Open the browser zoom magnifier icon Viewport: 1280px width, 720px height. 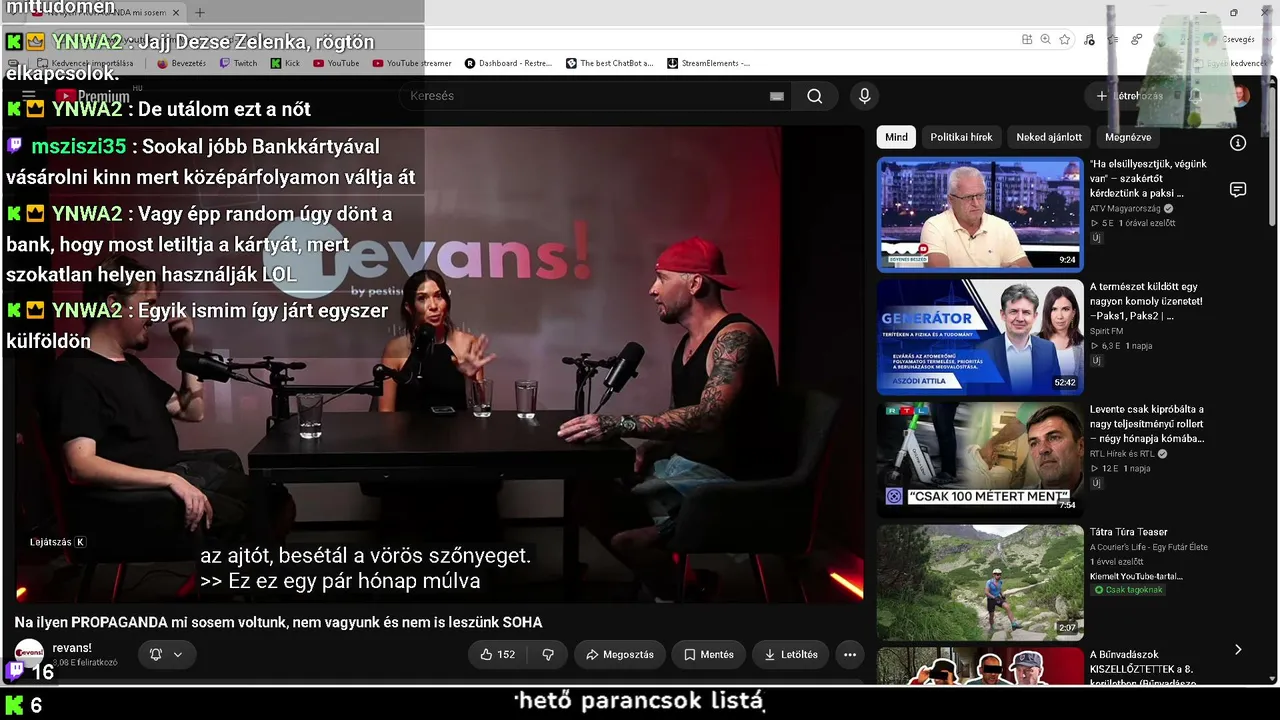tap(1046, 39)
